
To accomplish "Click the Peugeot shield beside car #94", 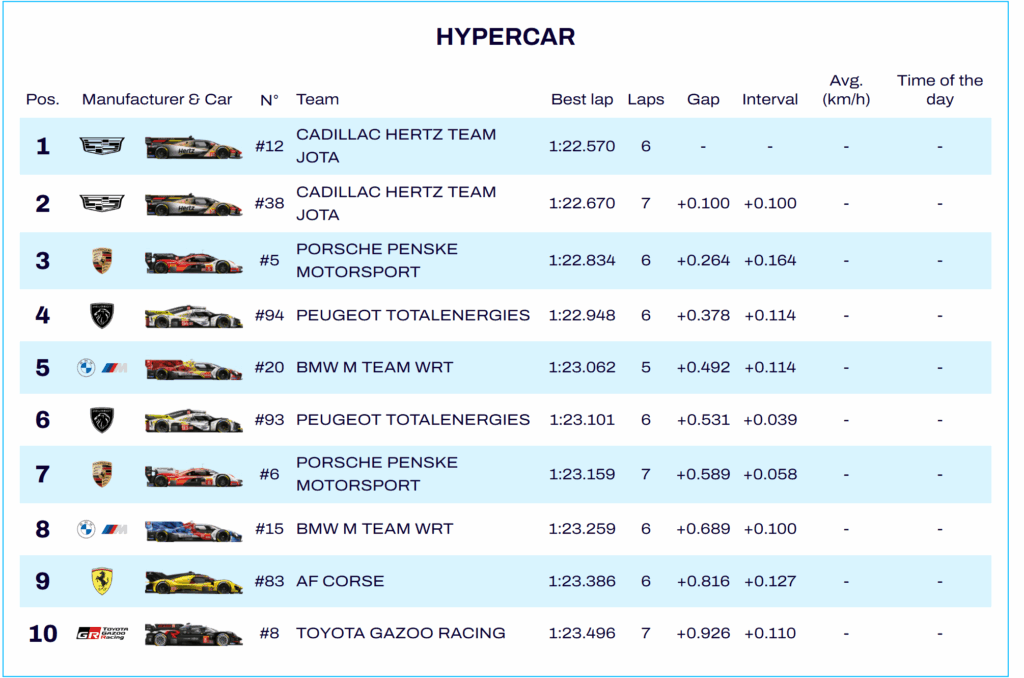I will [102, 315].
